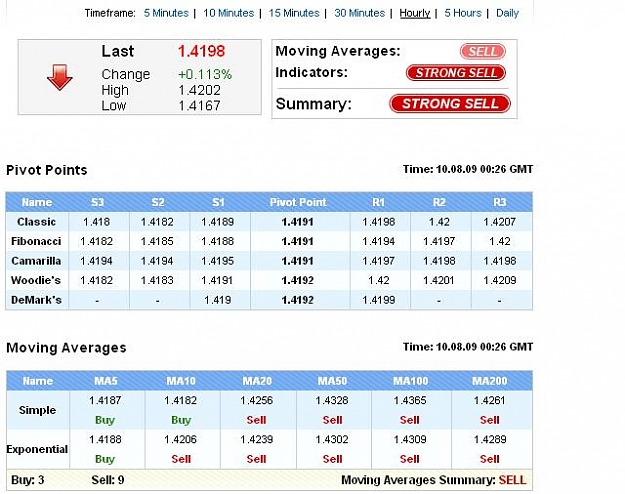Viewport: 625px width, 494px height.
Task: Select the Woodie's row label
Action: pos(36,280)
